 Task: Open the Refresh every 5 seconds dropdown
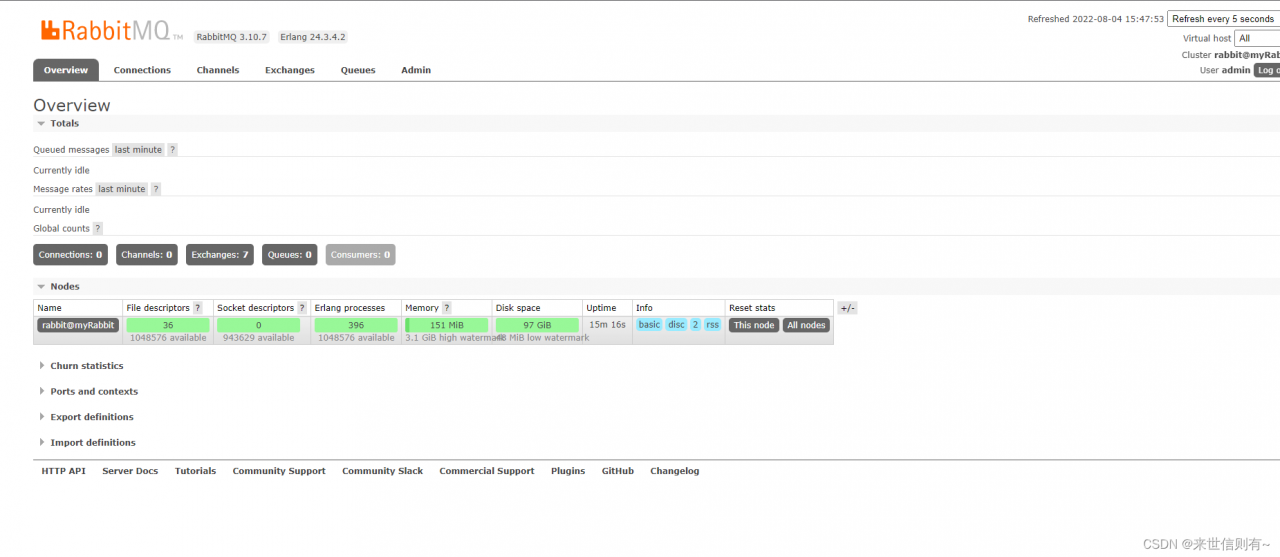click(x=1224, y=19)
